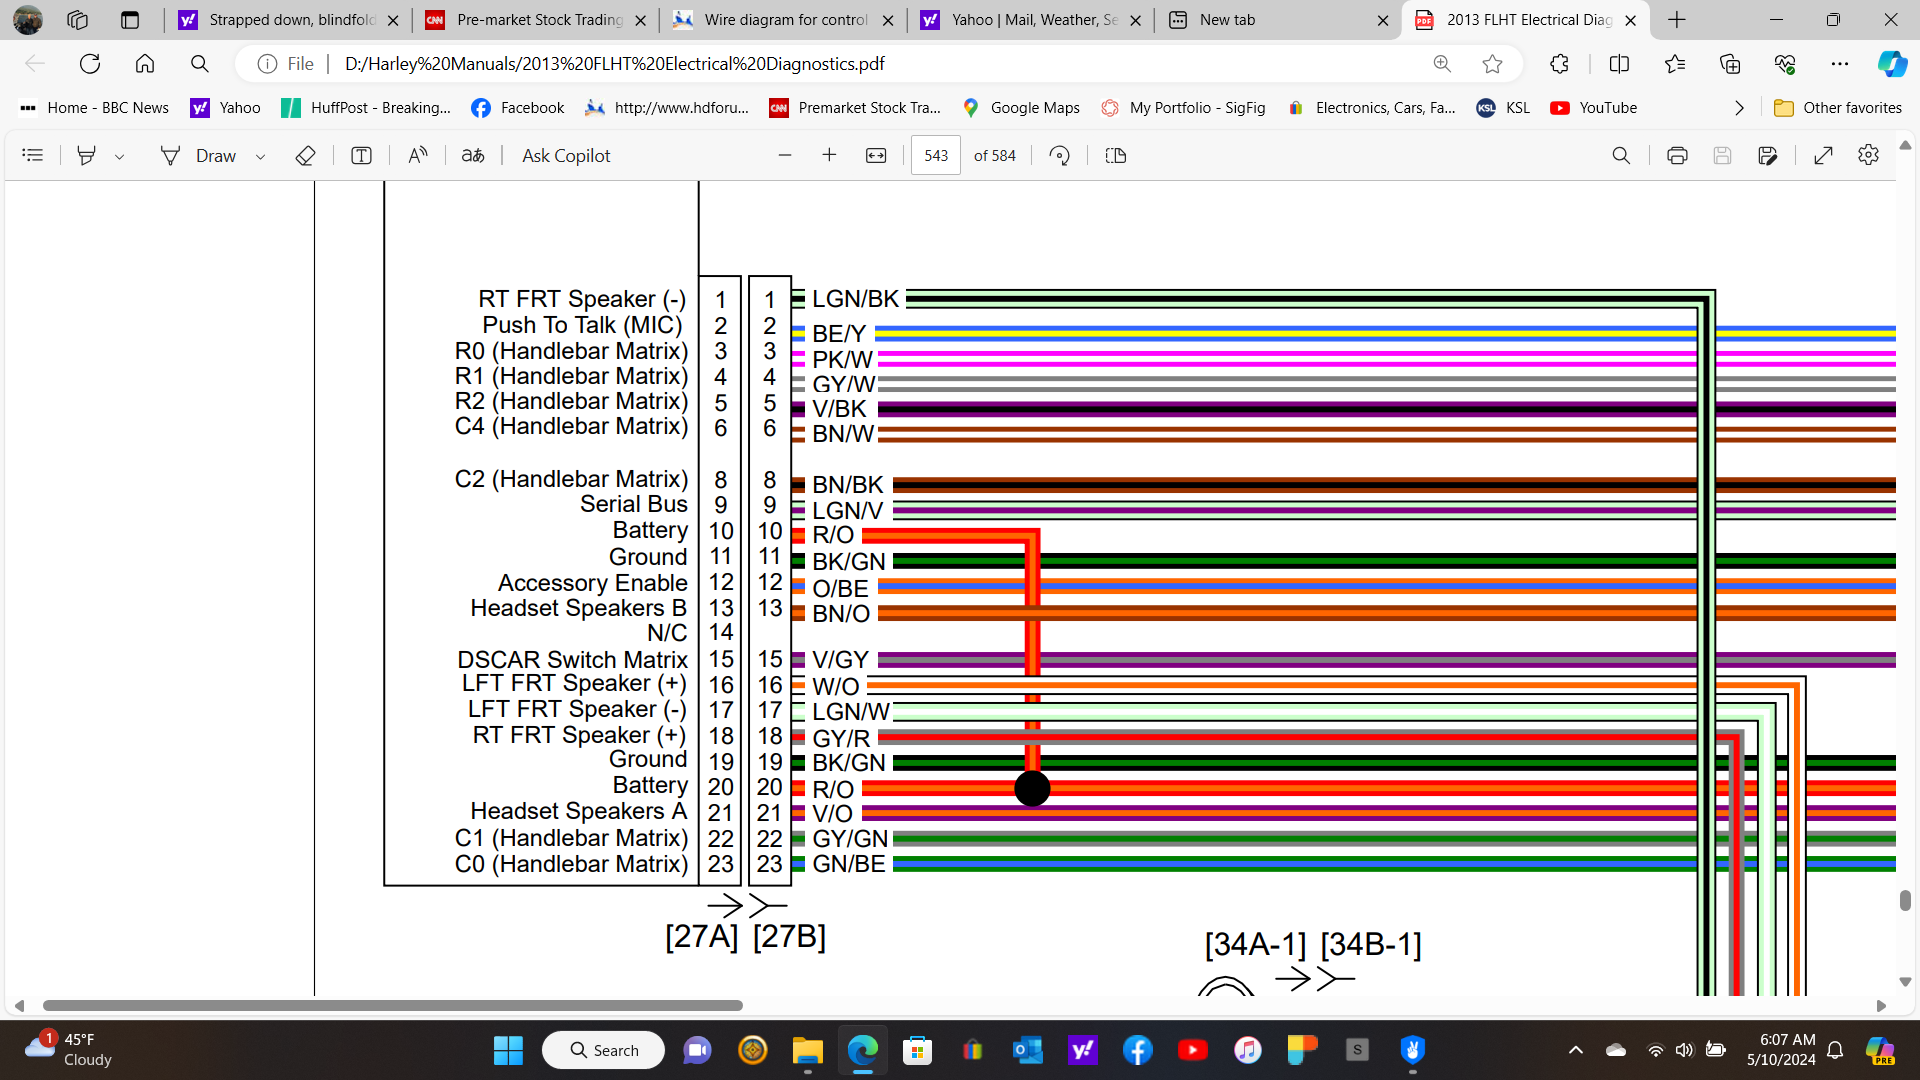Print the PDF document

1677,155
